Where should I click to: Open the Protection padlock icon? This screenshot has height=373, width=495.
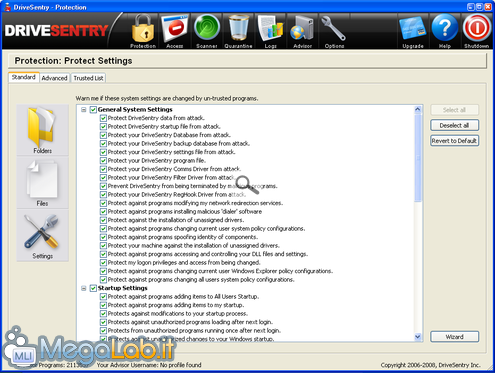tap(143, 31)
